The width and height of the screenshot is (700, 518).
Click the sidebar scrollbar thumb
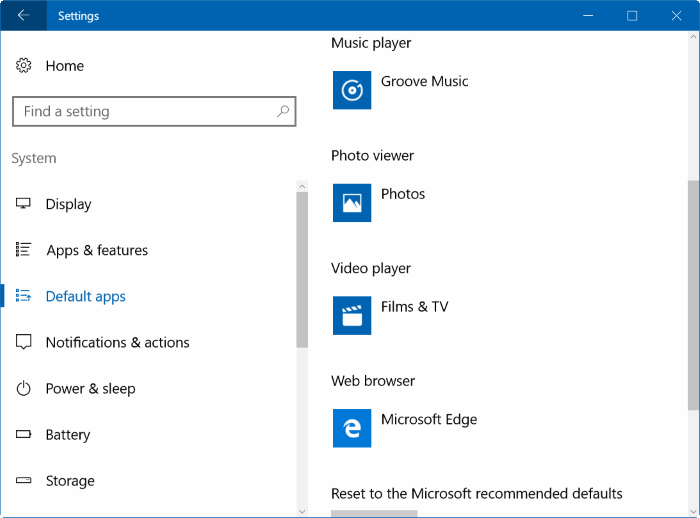tap(302, 270)
